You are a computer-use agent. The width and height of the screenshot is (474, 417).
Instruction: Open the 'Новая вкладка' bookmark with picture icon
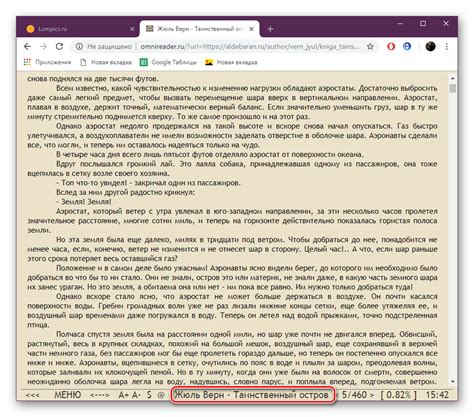click(231, 62)
